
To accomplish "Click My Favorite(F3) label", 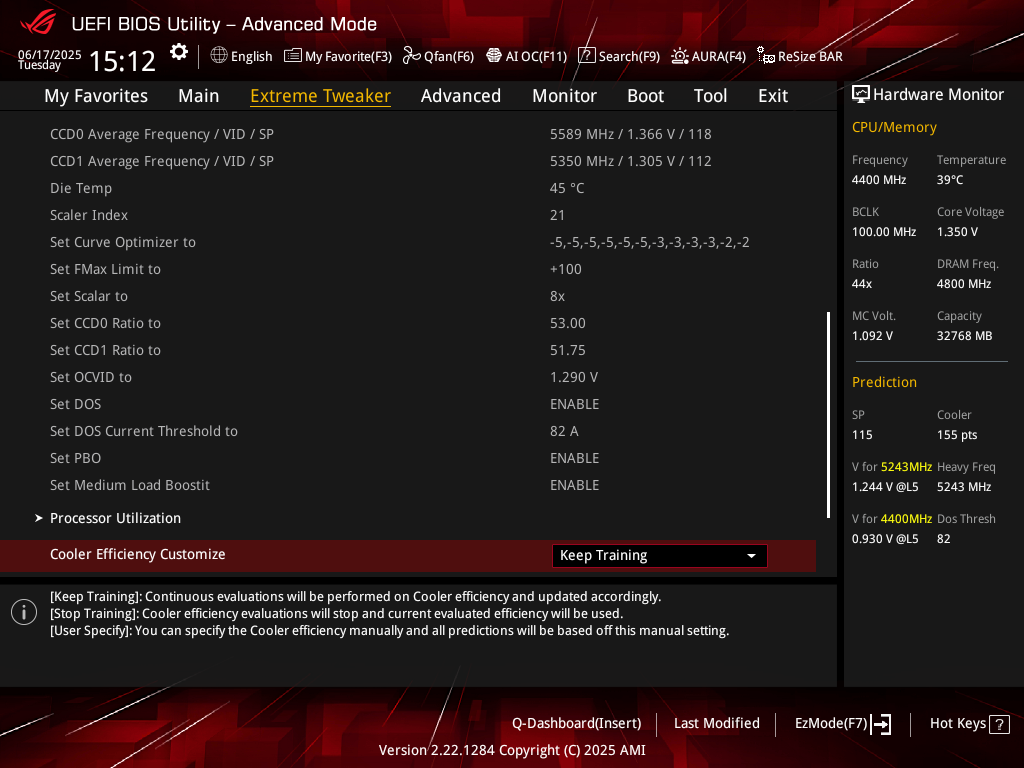I will (x=348, y=57).
